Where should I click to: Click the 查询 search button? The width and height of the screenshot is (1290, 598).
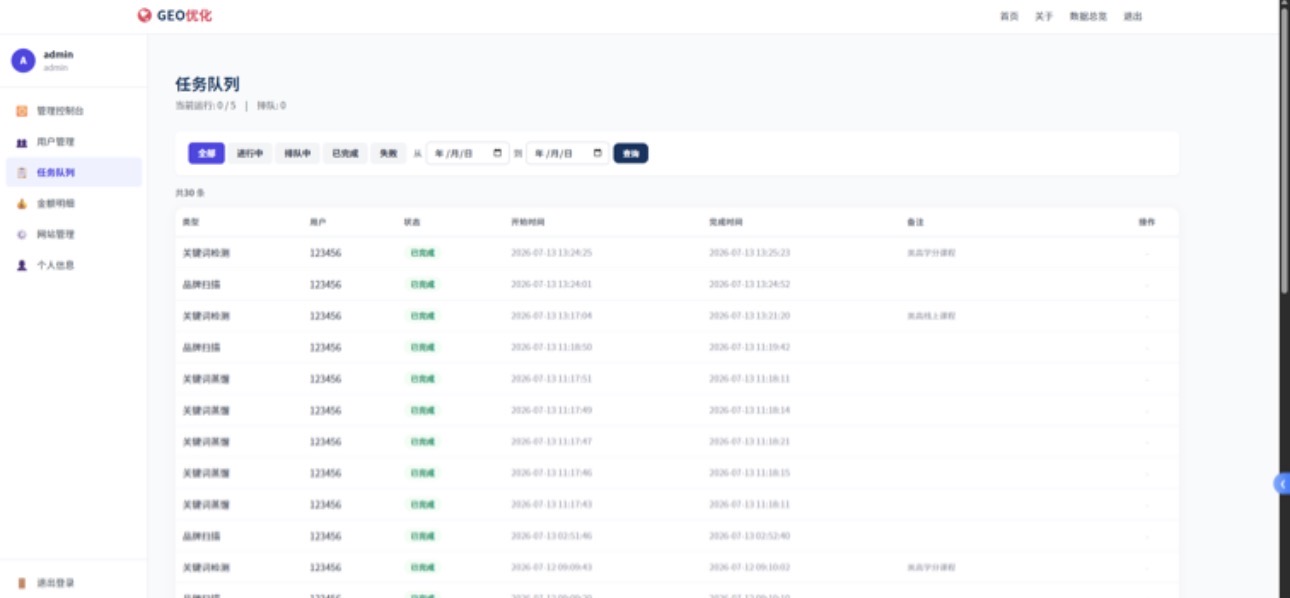(630, 153)
